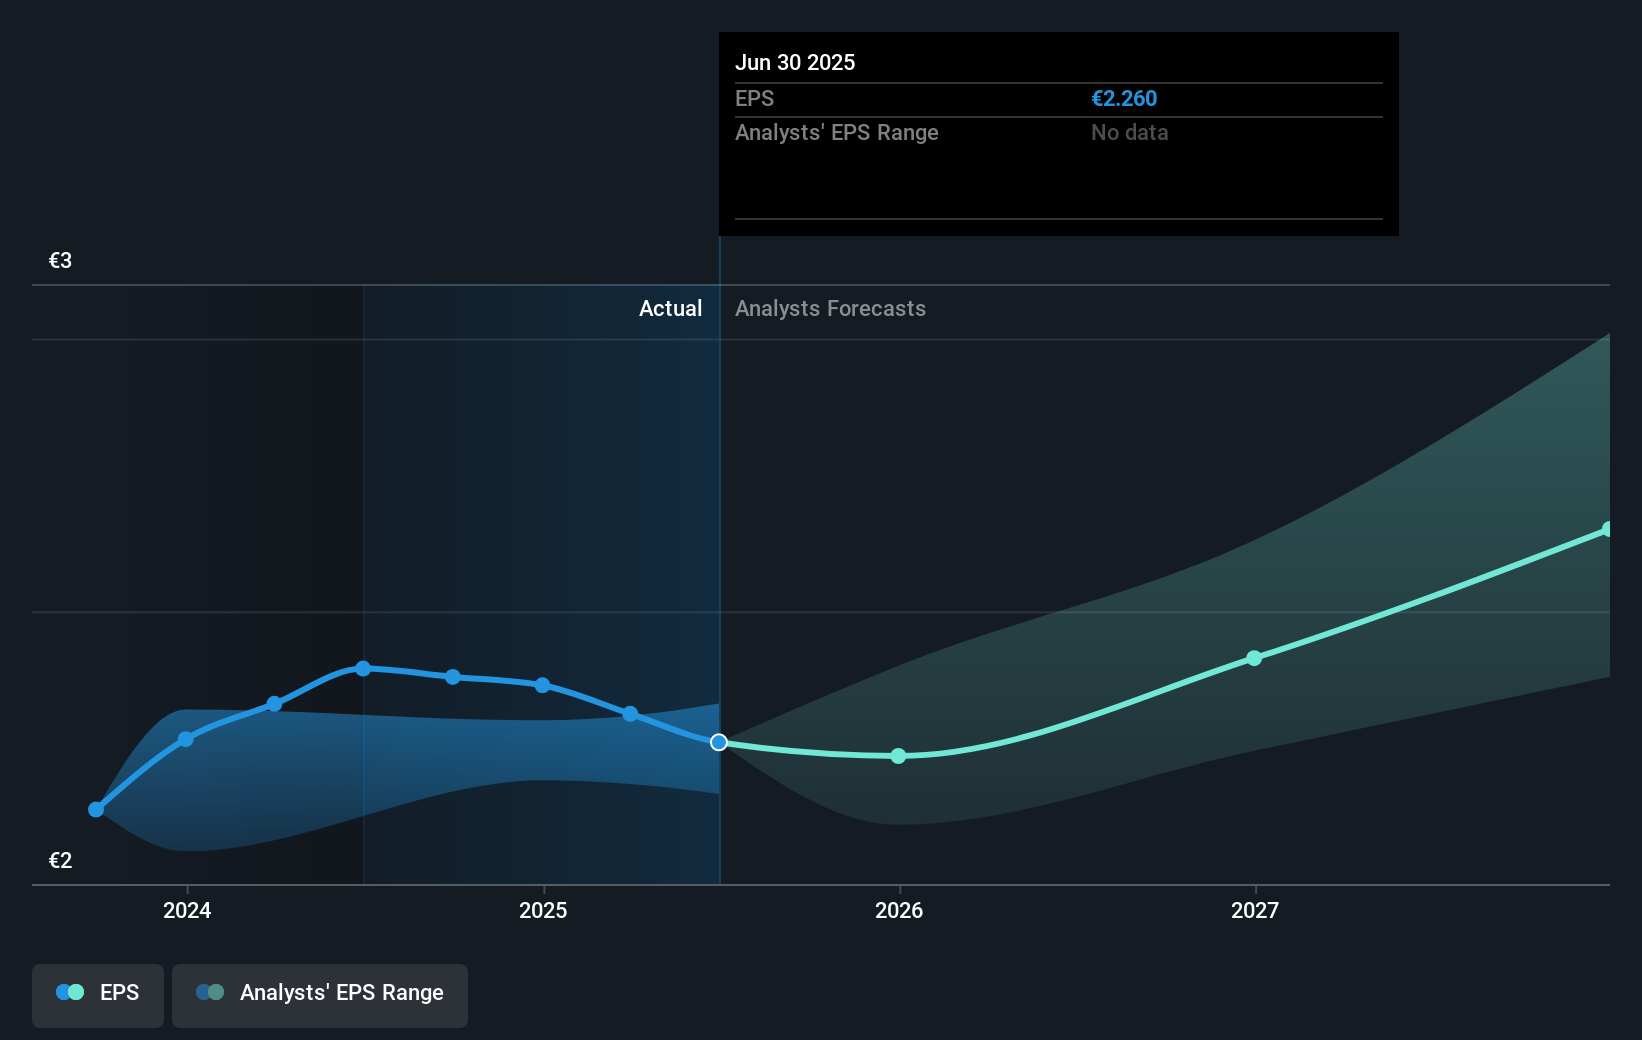Click the tooltip's Analysts' EPS Range row label
The height and width of the screenshot is (1040, 1642).
coord(837,132)
